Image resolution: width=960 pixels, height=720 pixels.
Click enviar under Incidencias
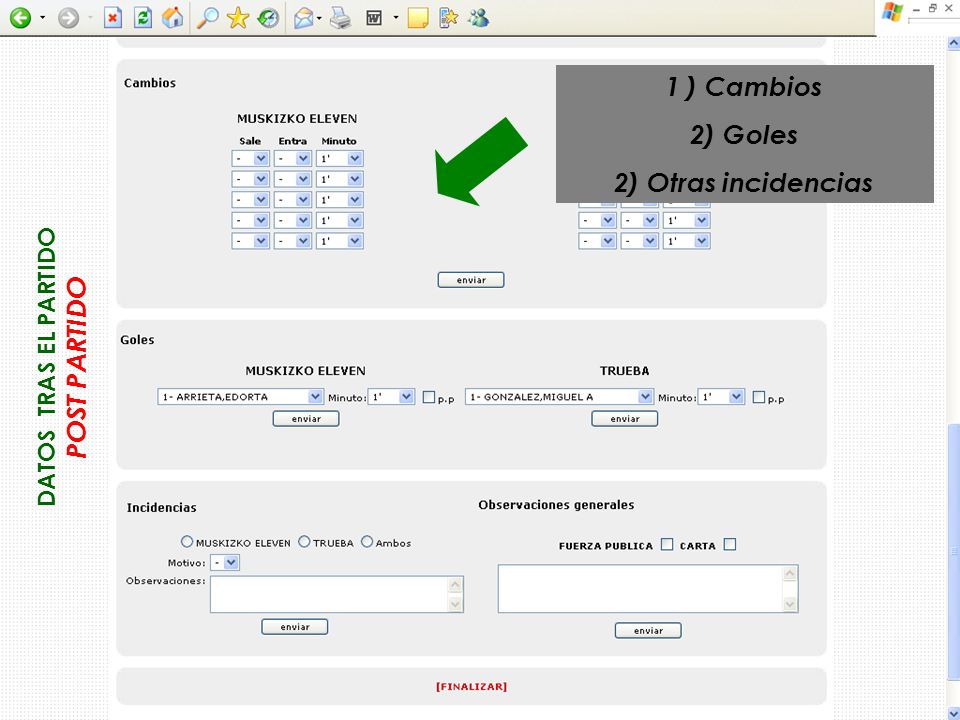click(294, 627)
